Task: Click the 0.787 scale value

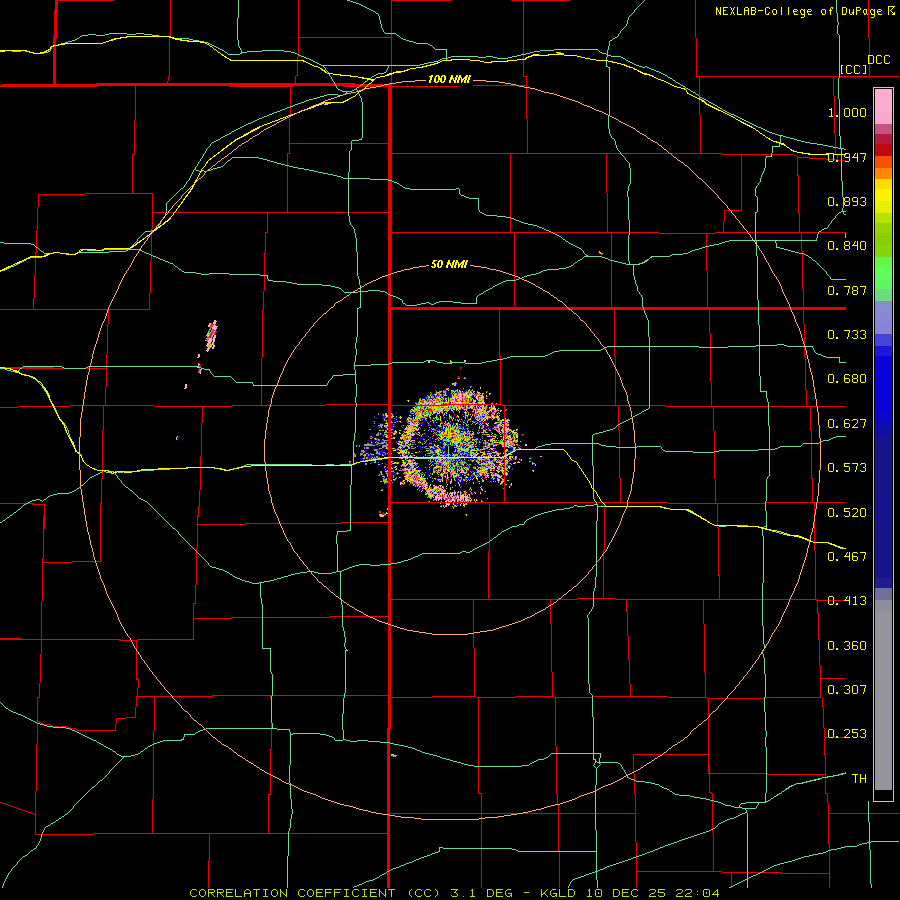Action: click(847, 290)
